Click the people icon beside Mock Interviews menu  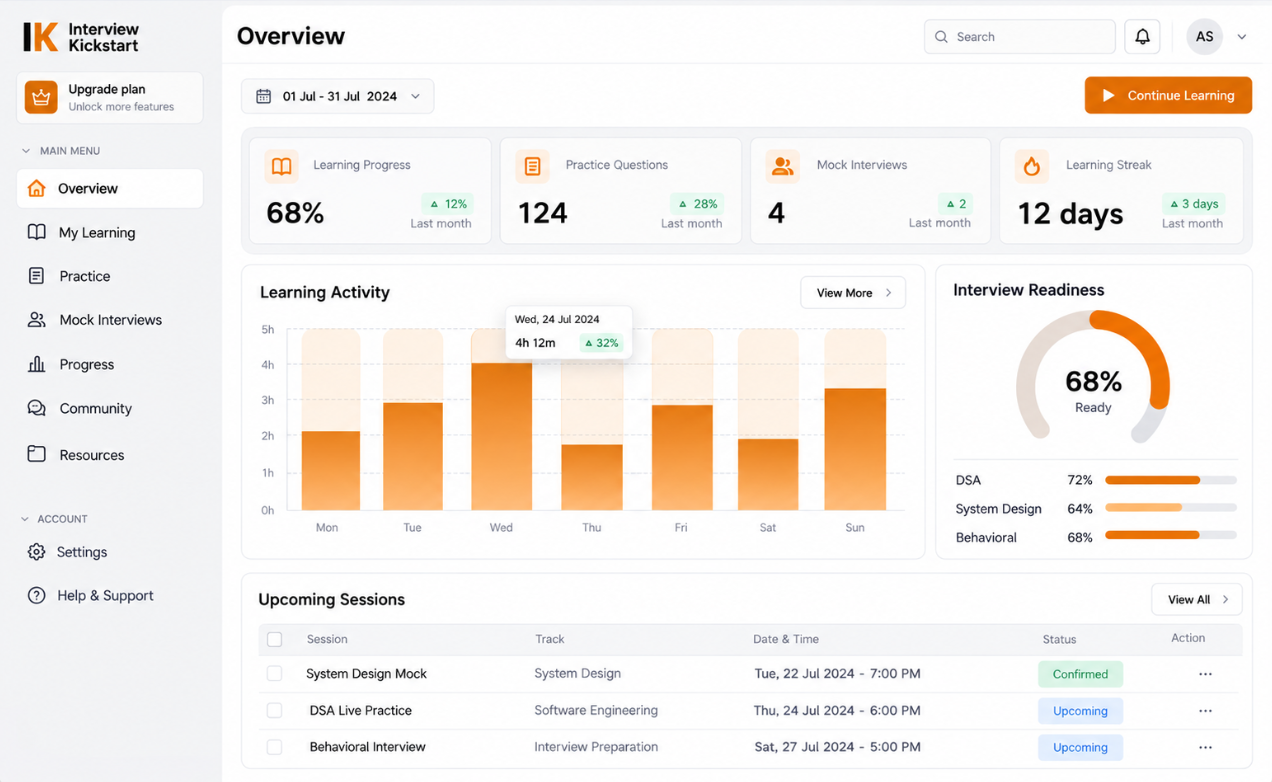[x=37, y=320]
